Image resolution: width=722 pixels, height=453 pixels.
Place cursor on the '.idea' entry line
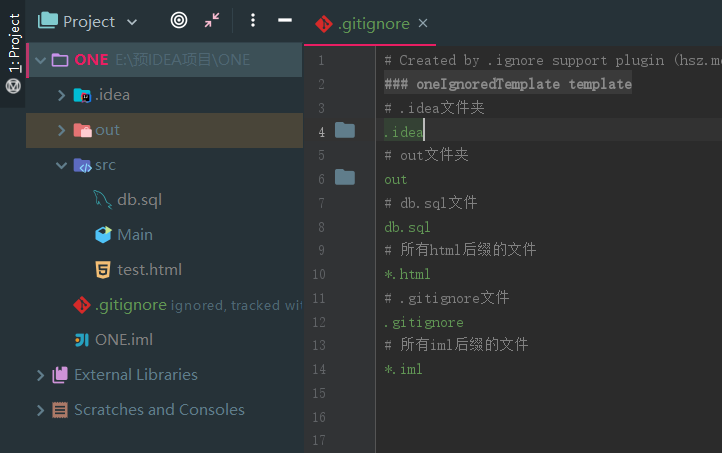tap(403, 132)
